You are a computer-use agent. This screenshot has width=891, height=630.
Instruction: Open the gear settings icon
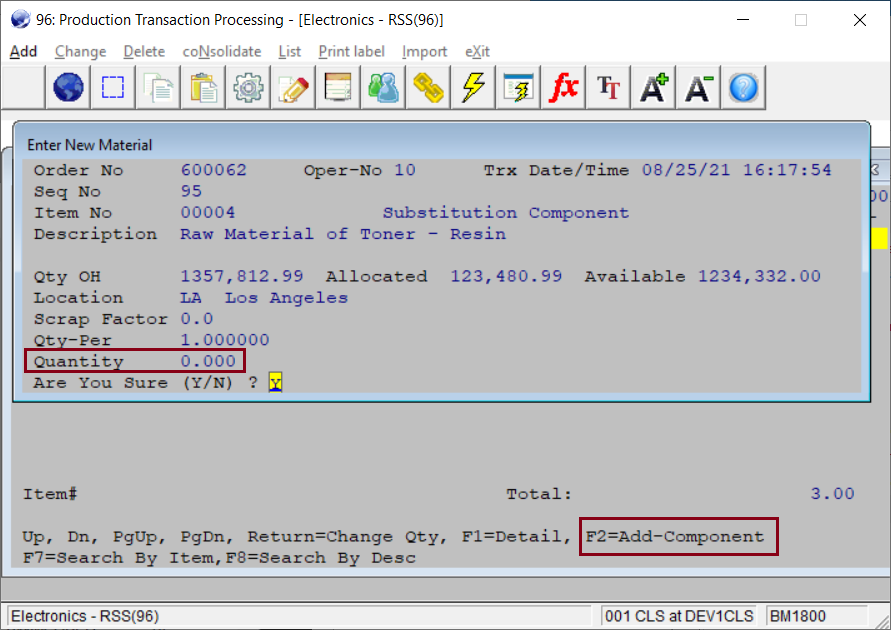click(248, 87)
